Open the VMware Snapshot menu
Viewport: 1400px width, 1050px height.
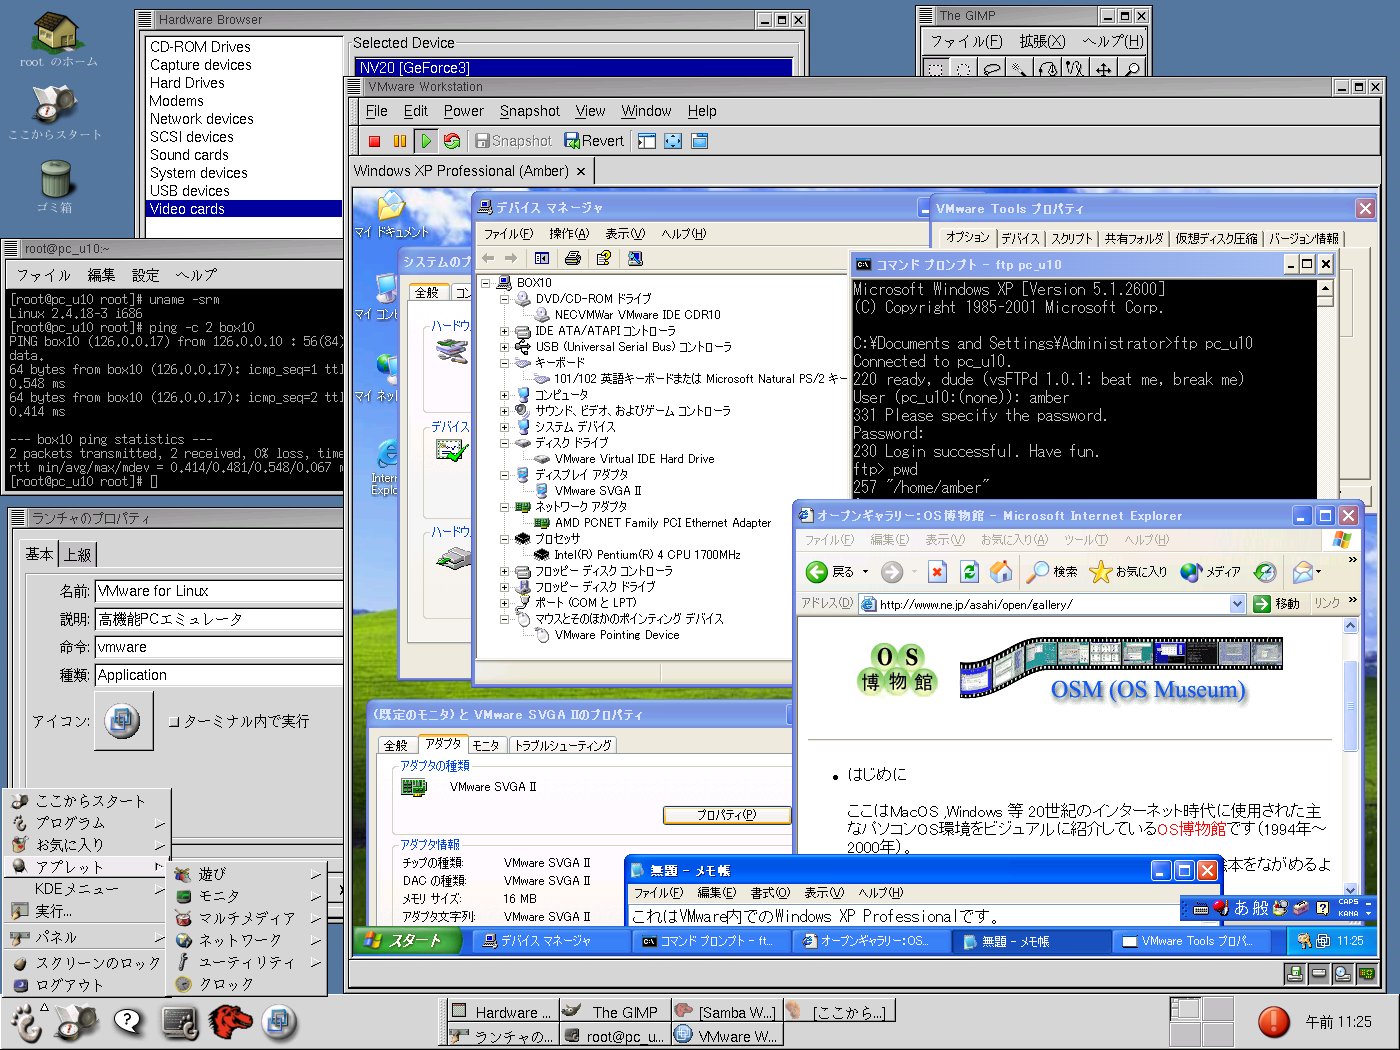tap(530, 111)
